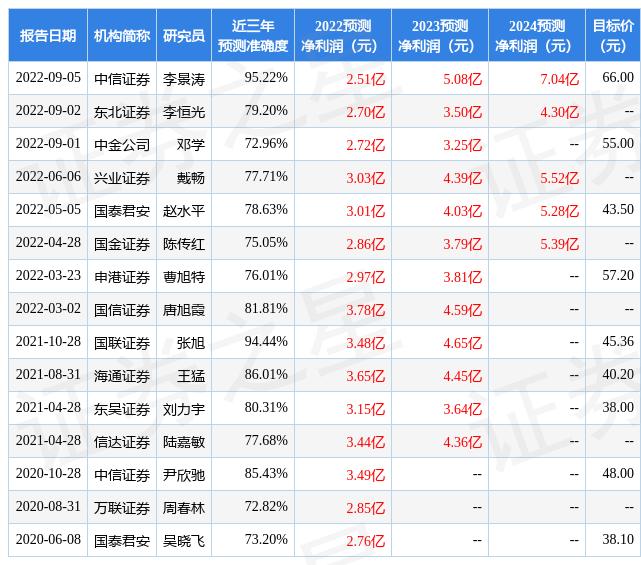Click the 5.52亿 forecast value

click(560, 178)
